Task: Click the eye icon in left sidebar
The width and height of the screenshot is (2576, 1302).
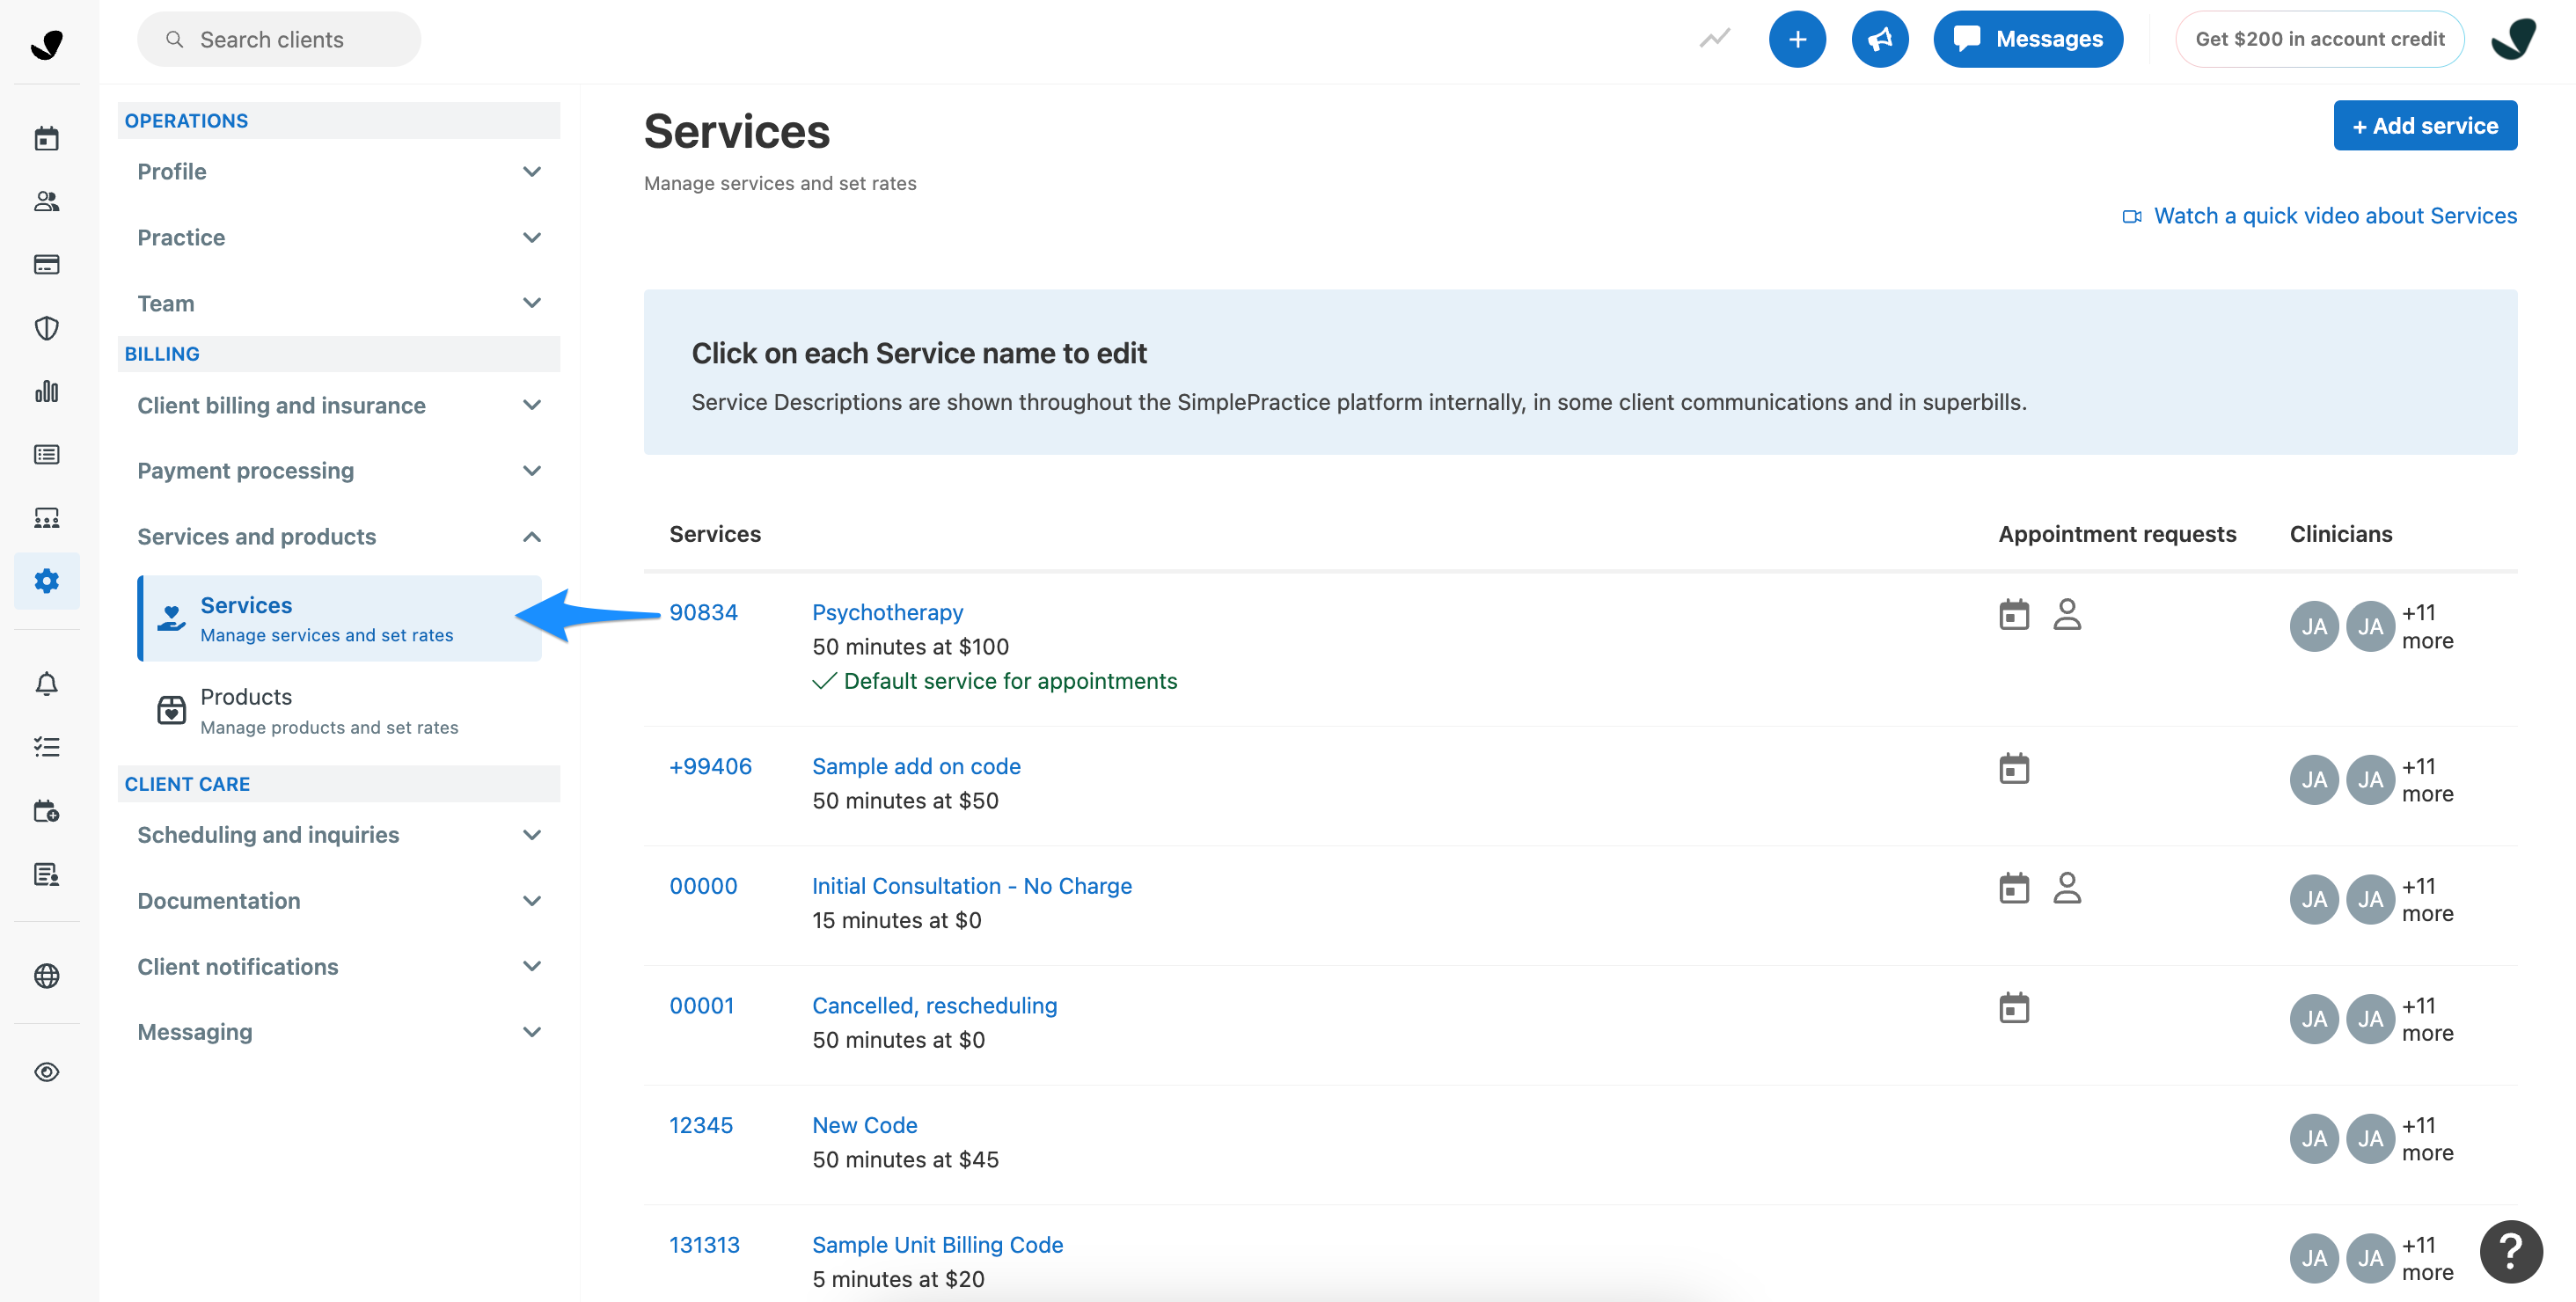Action: pyautogui.click(x=46, y=1072)
